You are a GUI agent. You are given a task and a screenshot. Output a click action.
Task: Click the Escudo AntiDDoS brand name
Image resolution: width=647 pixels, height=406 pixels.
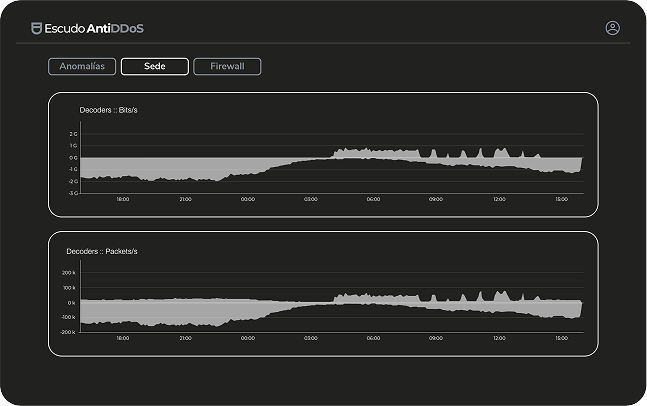(x=94, y=28)
